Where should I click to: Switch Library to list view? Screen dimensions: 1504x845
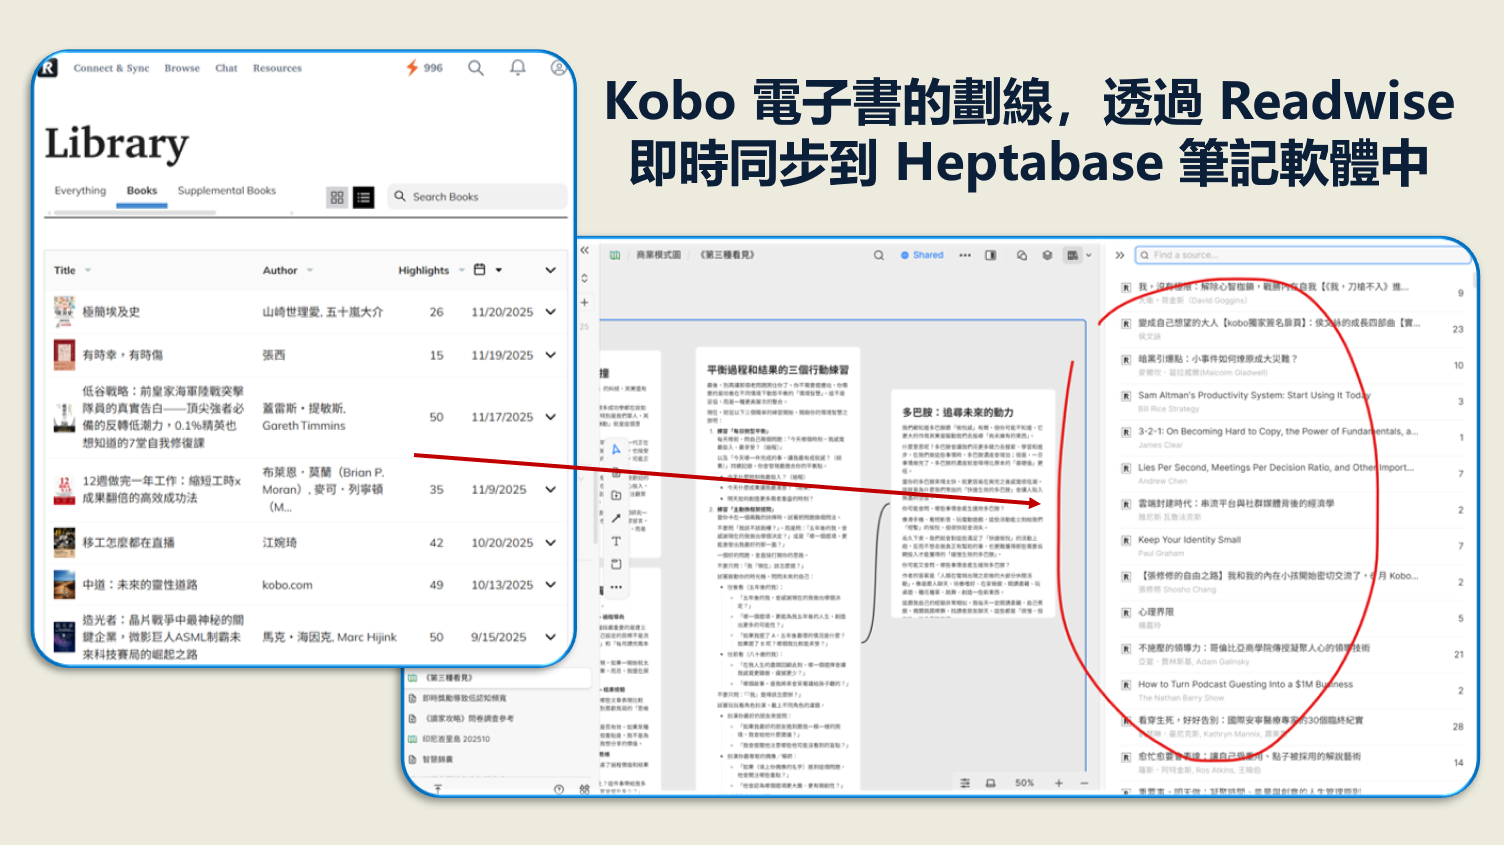pyautogui.click(x=363, y=197)
